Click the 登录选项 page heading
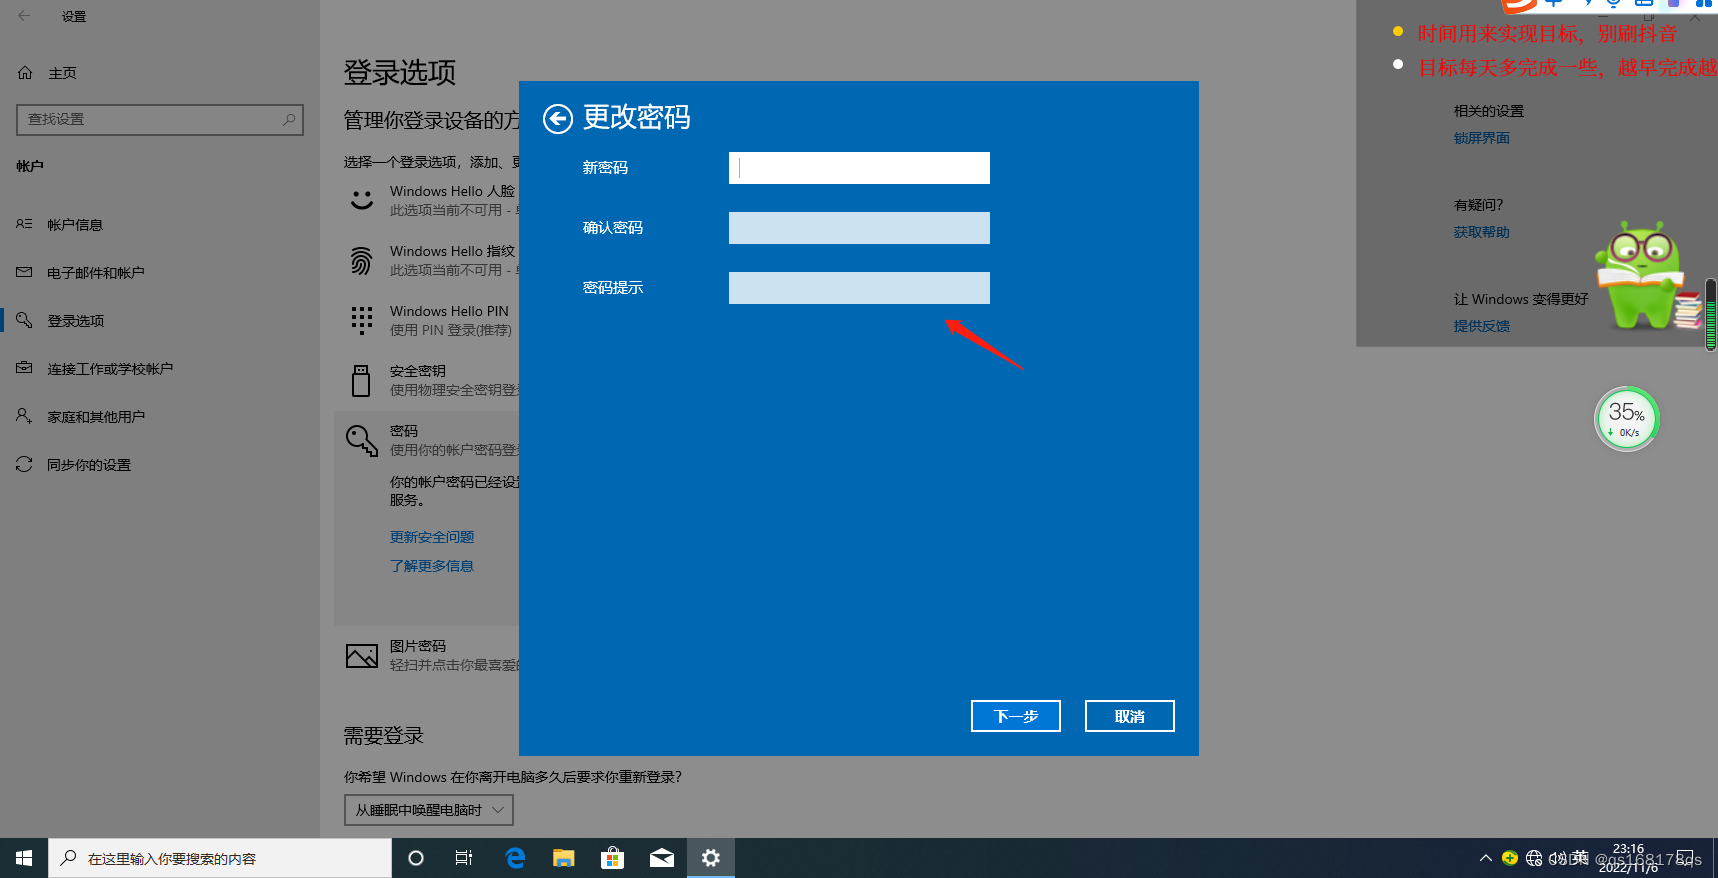 [400, 72]
